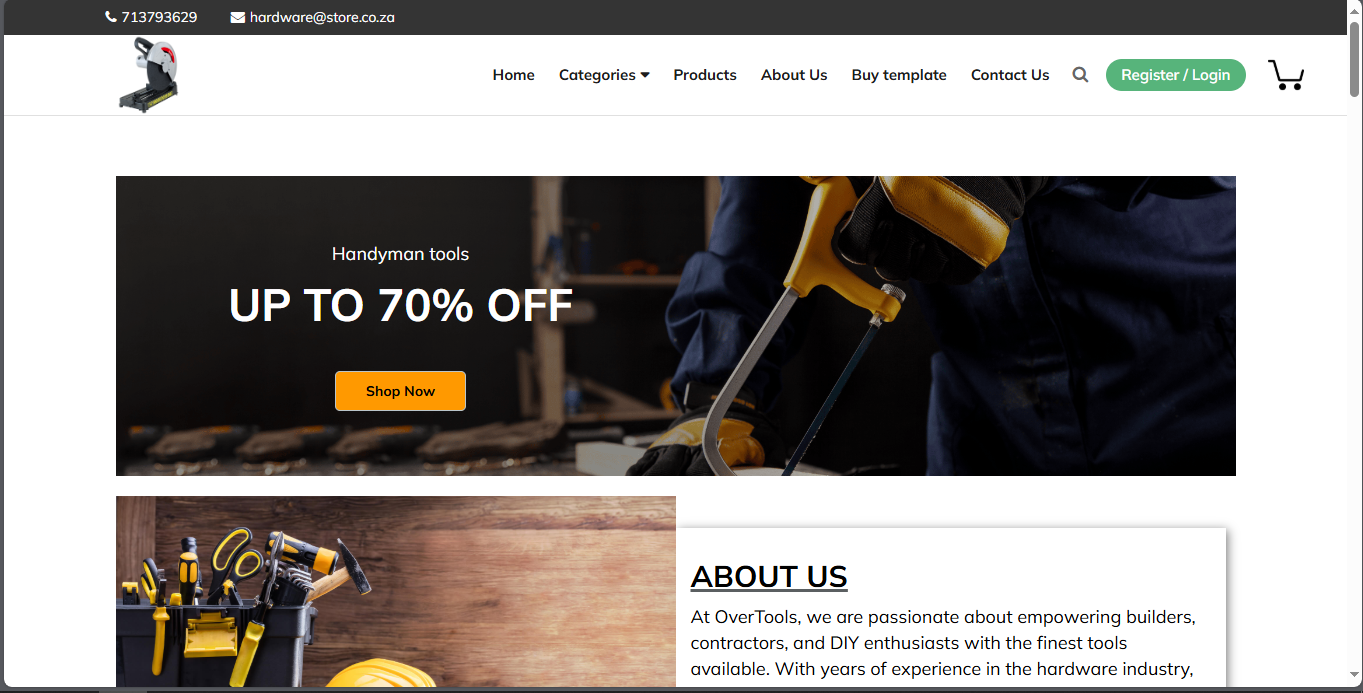1363x693 pixels.
Task: Click the handyman hacksaw banner image
Action: (676, 326)
